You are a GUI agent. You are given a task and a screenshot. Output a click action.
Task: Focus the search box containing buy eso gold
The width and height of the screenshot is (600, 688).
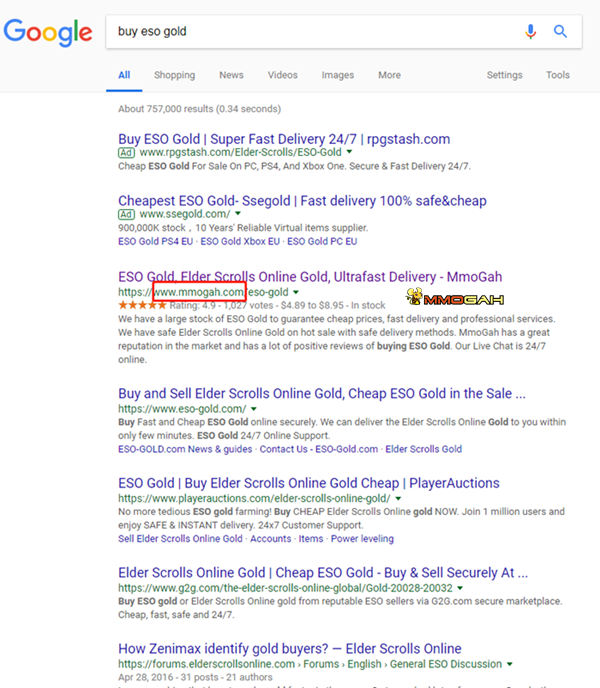point(344,32)
